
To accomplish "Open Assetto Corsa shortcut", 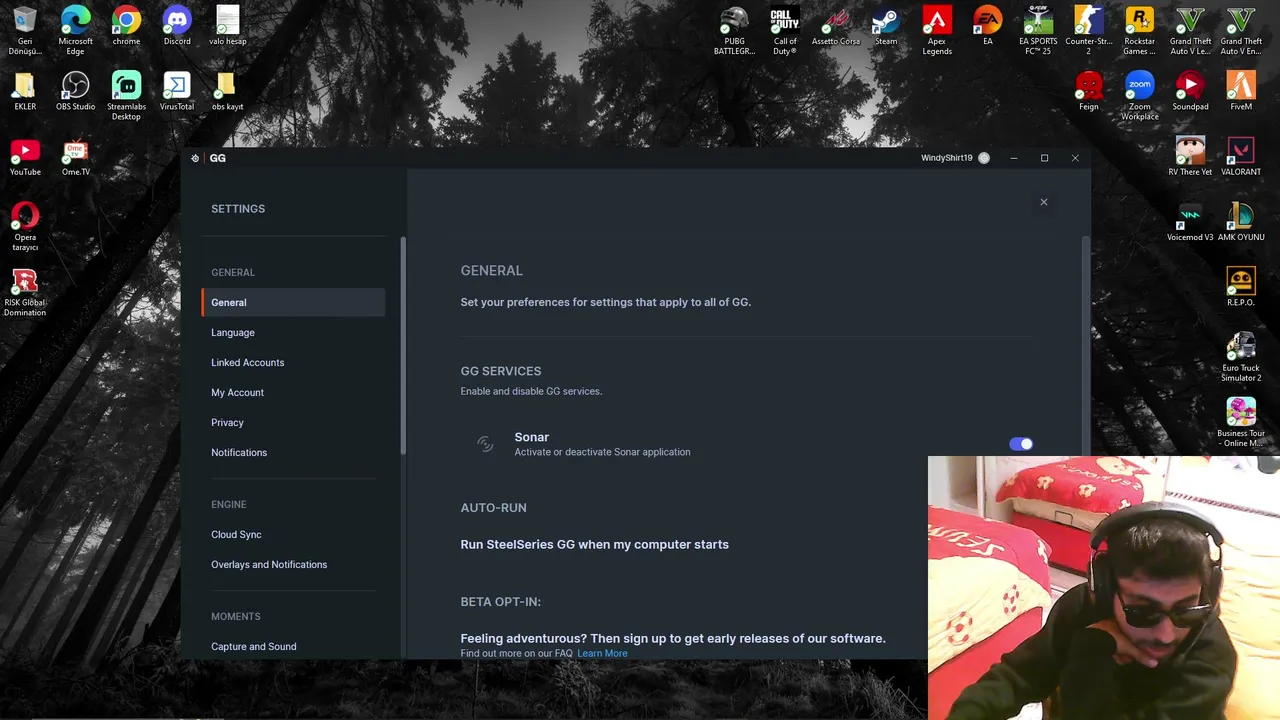I will click(836, 26).
